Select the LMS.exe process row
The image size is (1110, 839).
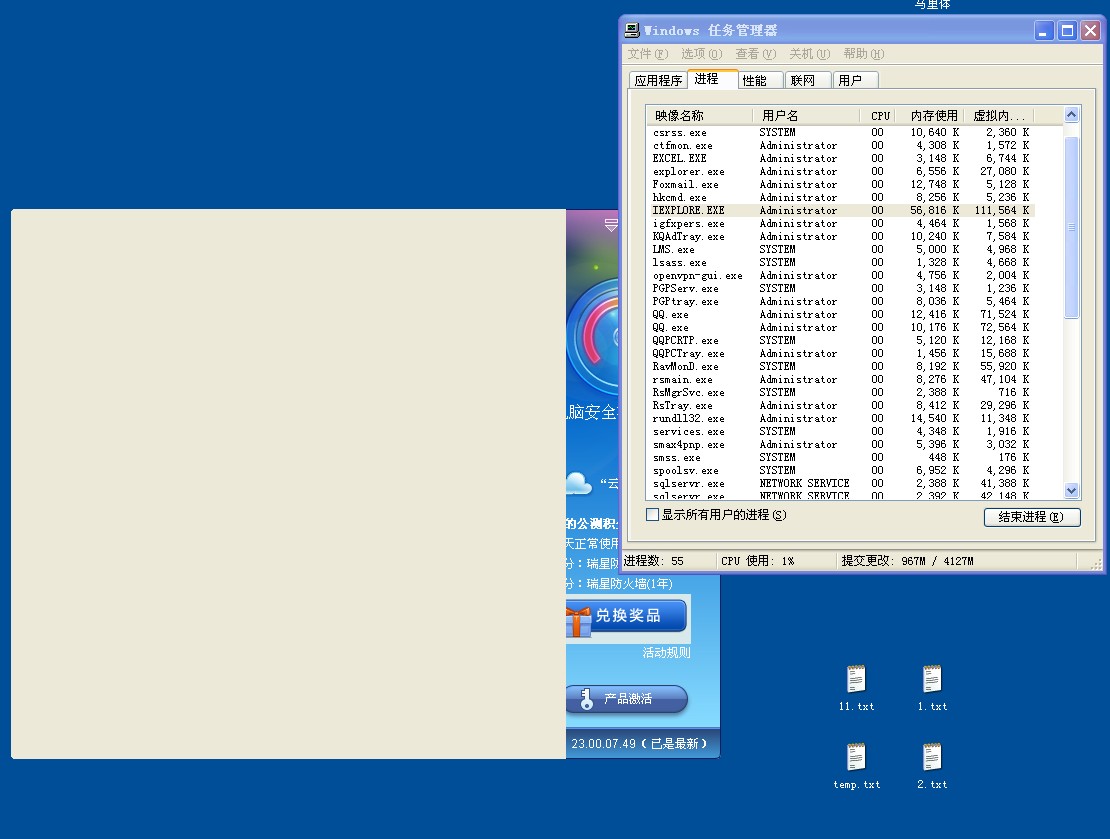tap(841, 249)
